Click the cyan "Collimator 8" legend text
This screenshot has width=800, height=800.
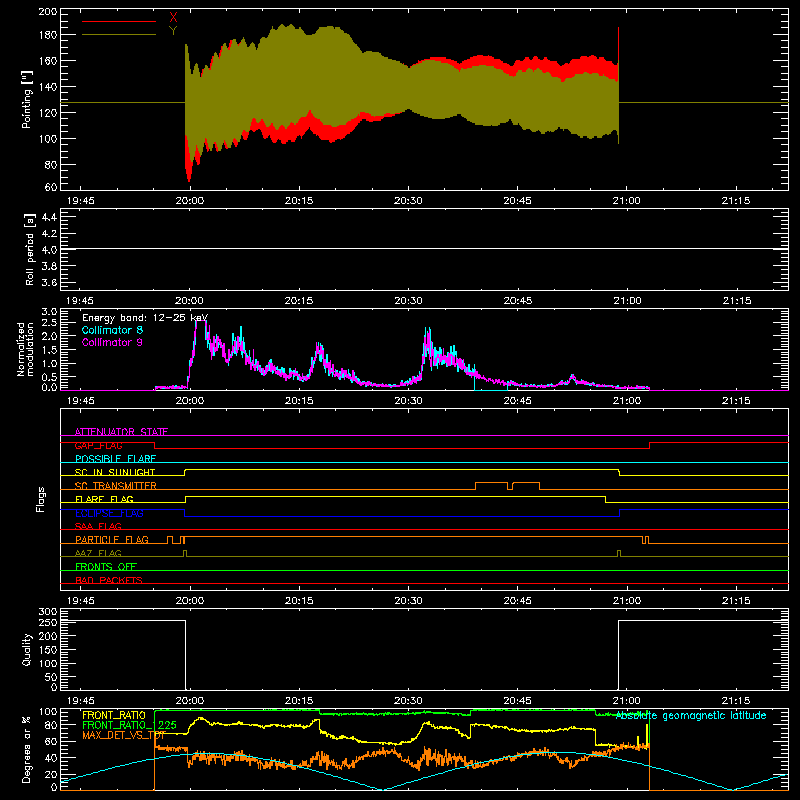[112, 330]
